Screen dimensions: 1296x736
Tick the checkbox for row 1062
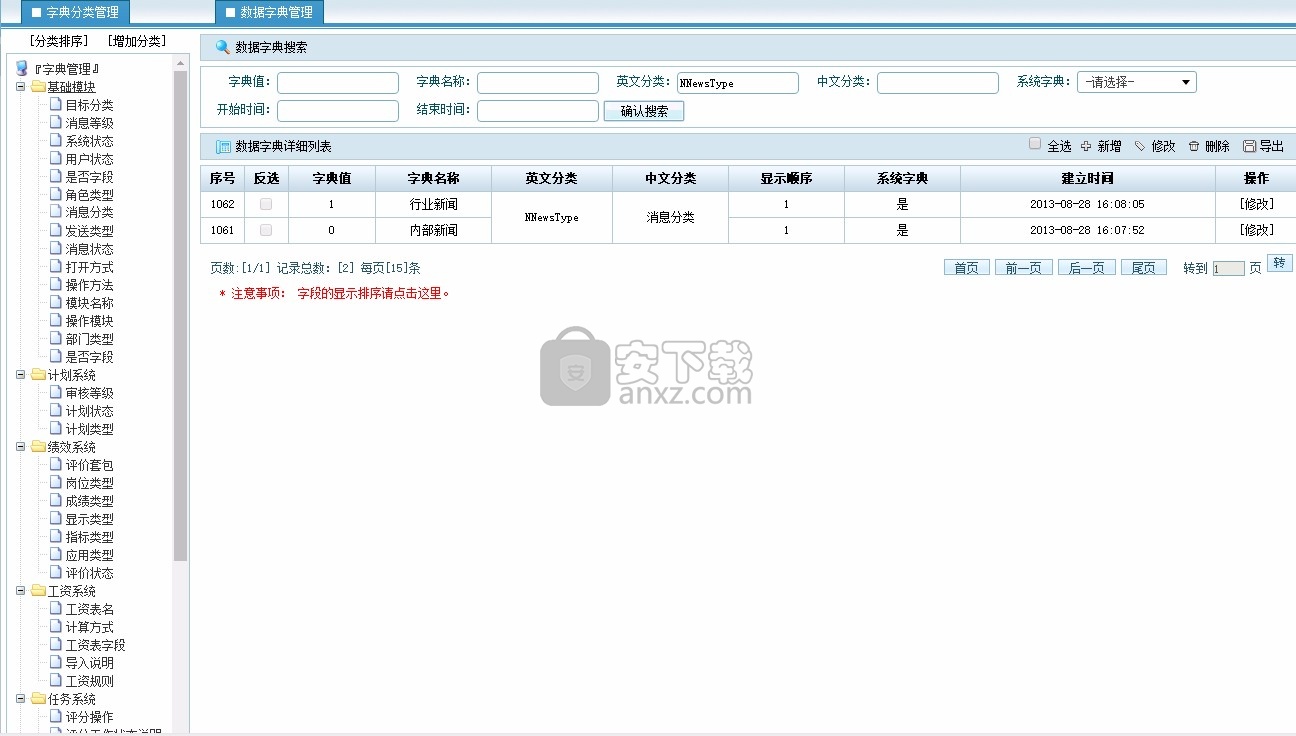[x=266, y=204]
